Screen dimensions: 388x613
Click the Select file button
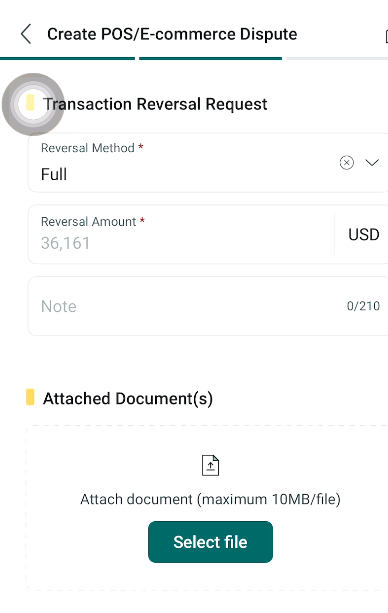tap(210, 542)
